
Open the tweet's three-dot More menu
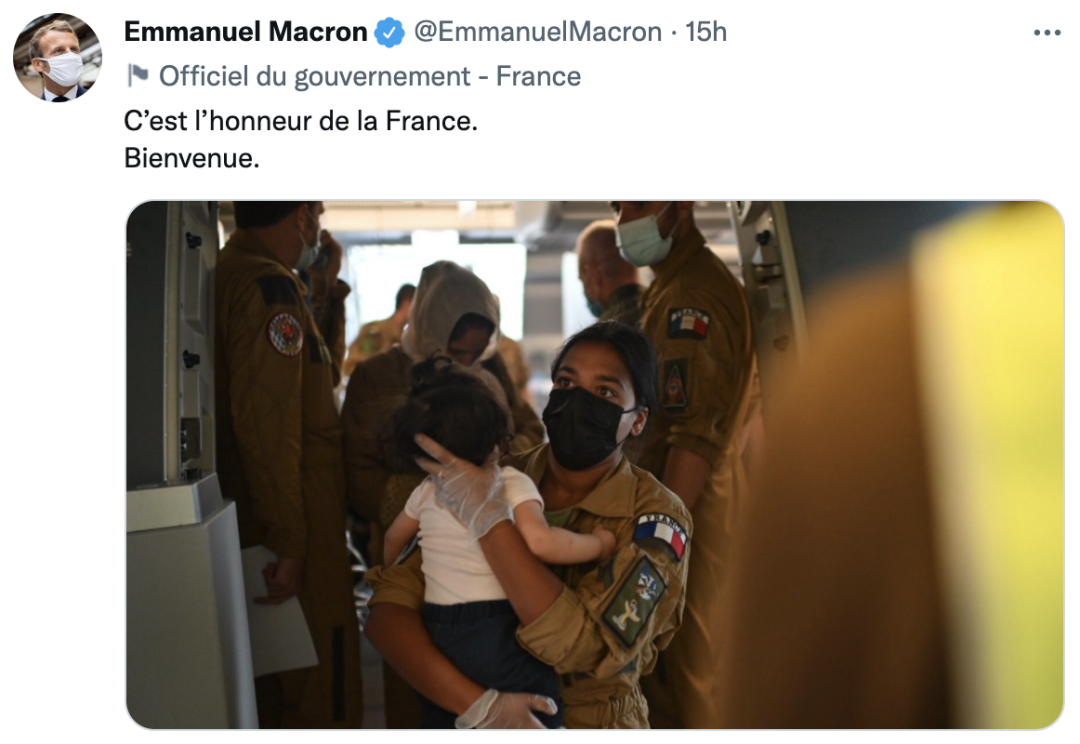pos(1047,32)
